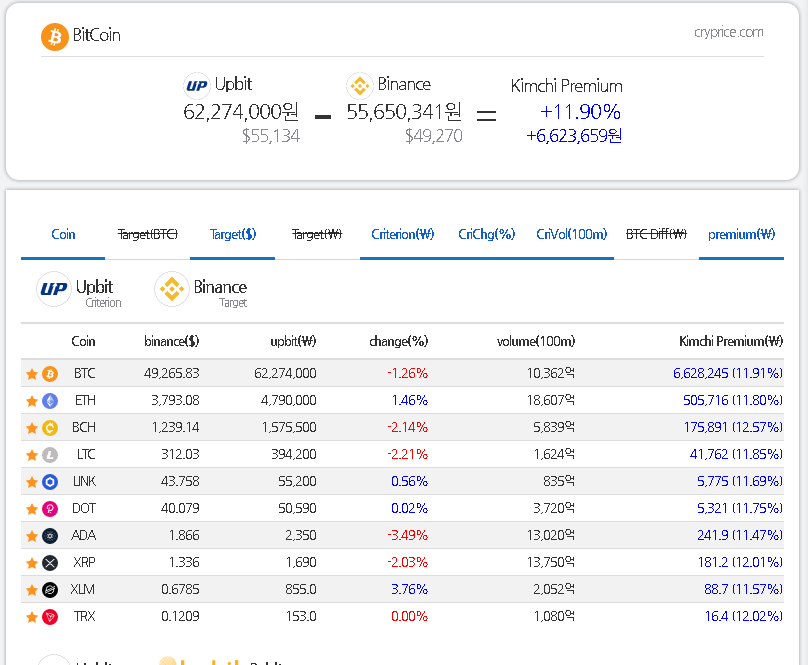
Task: Click the +6,623,659원 premium difference
Action: coord(574,136)
